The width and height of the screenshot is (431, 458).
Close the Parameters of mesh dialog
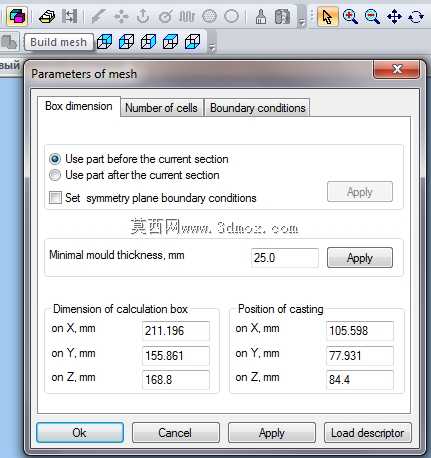point(396,69)
